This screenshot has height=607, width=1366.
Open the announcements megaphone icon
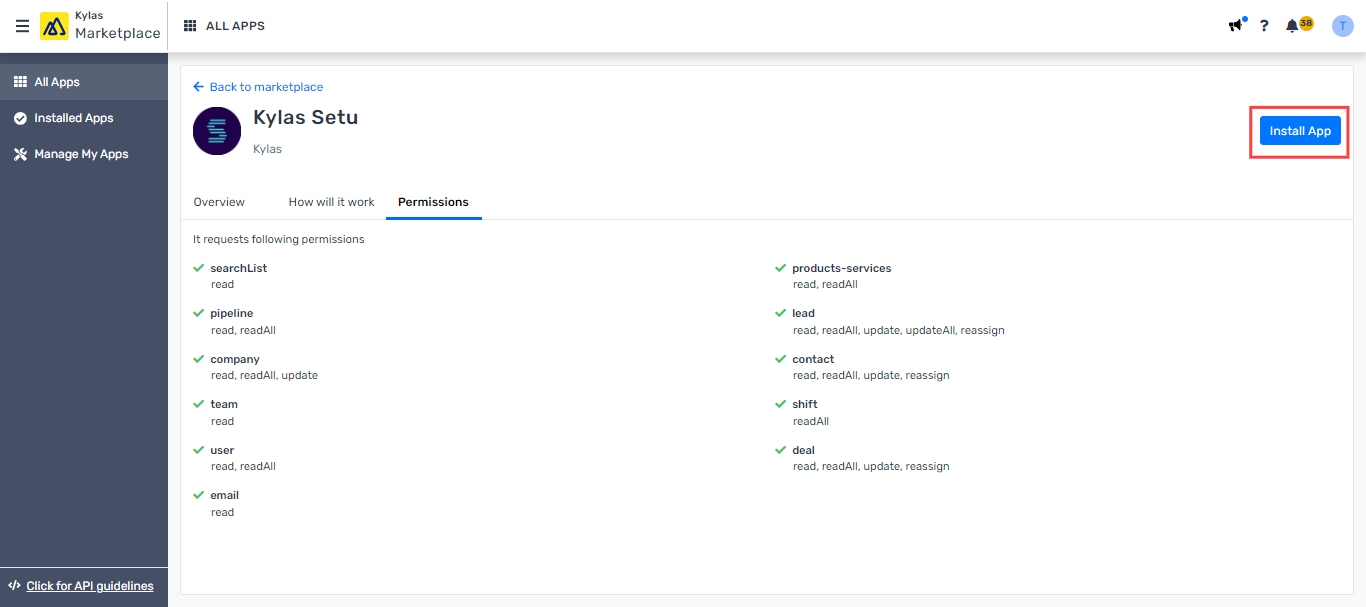click(x=1237, y=25)
